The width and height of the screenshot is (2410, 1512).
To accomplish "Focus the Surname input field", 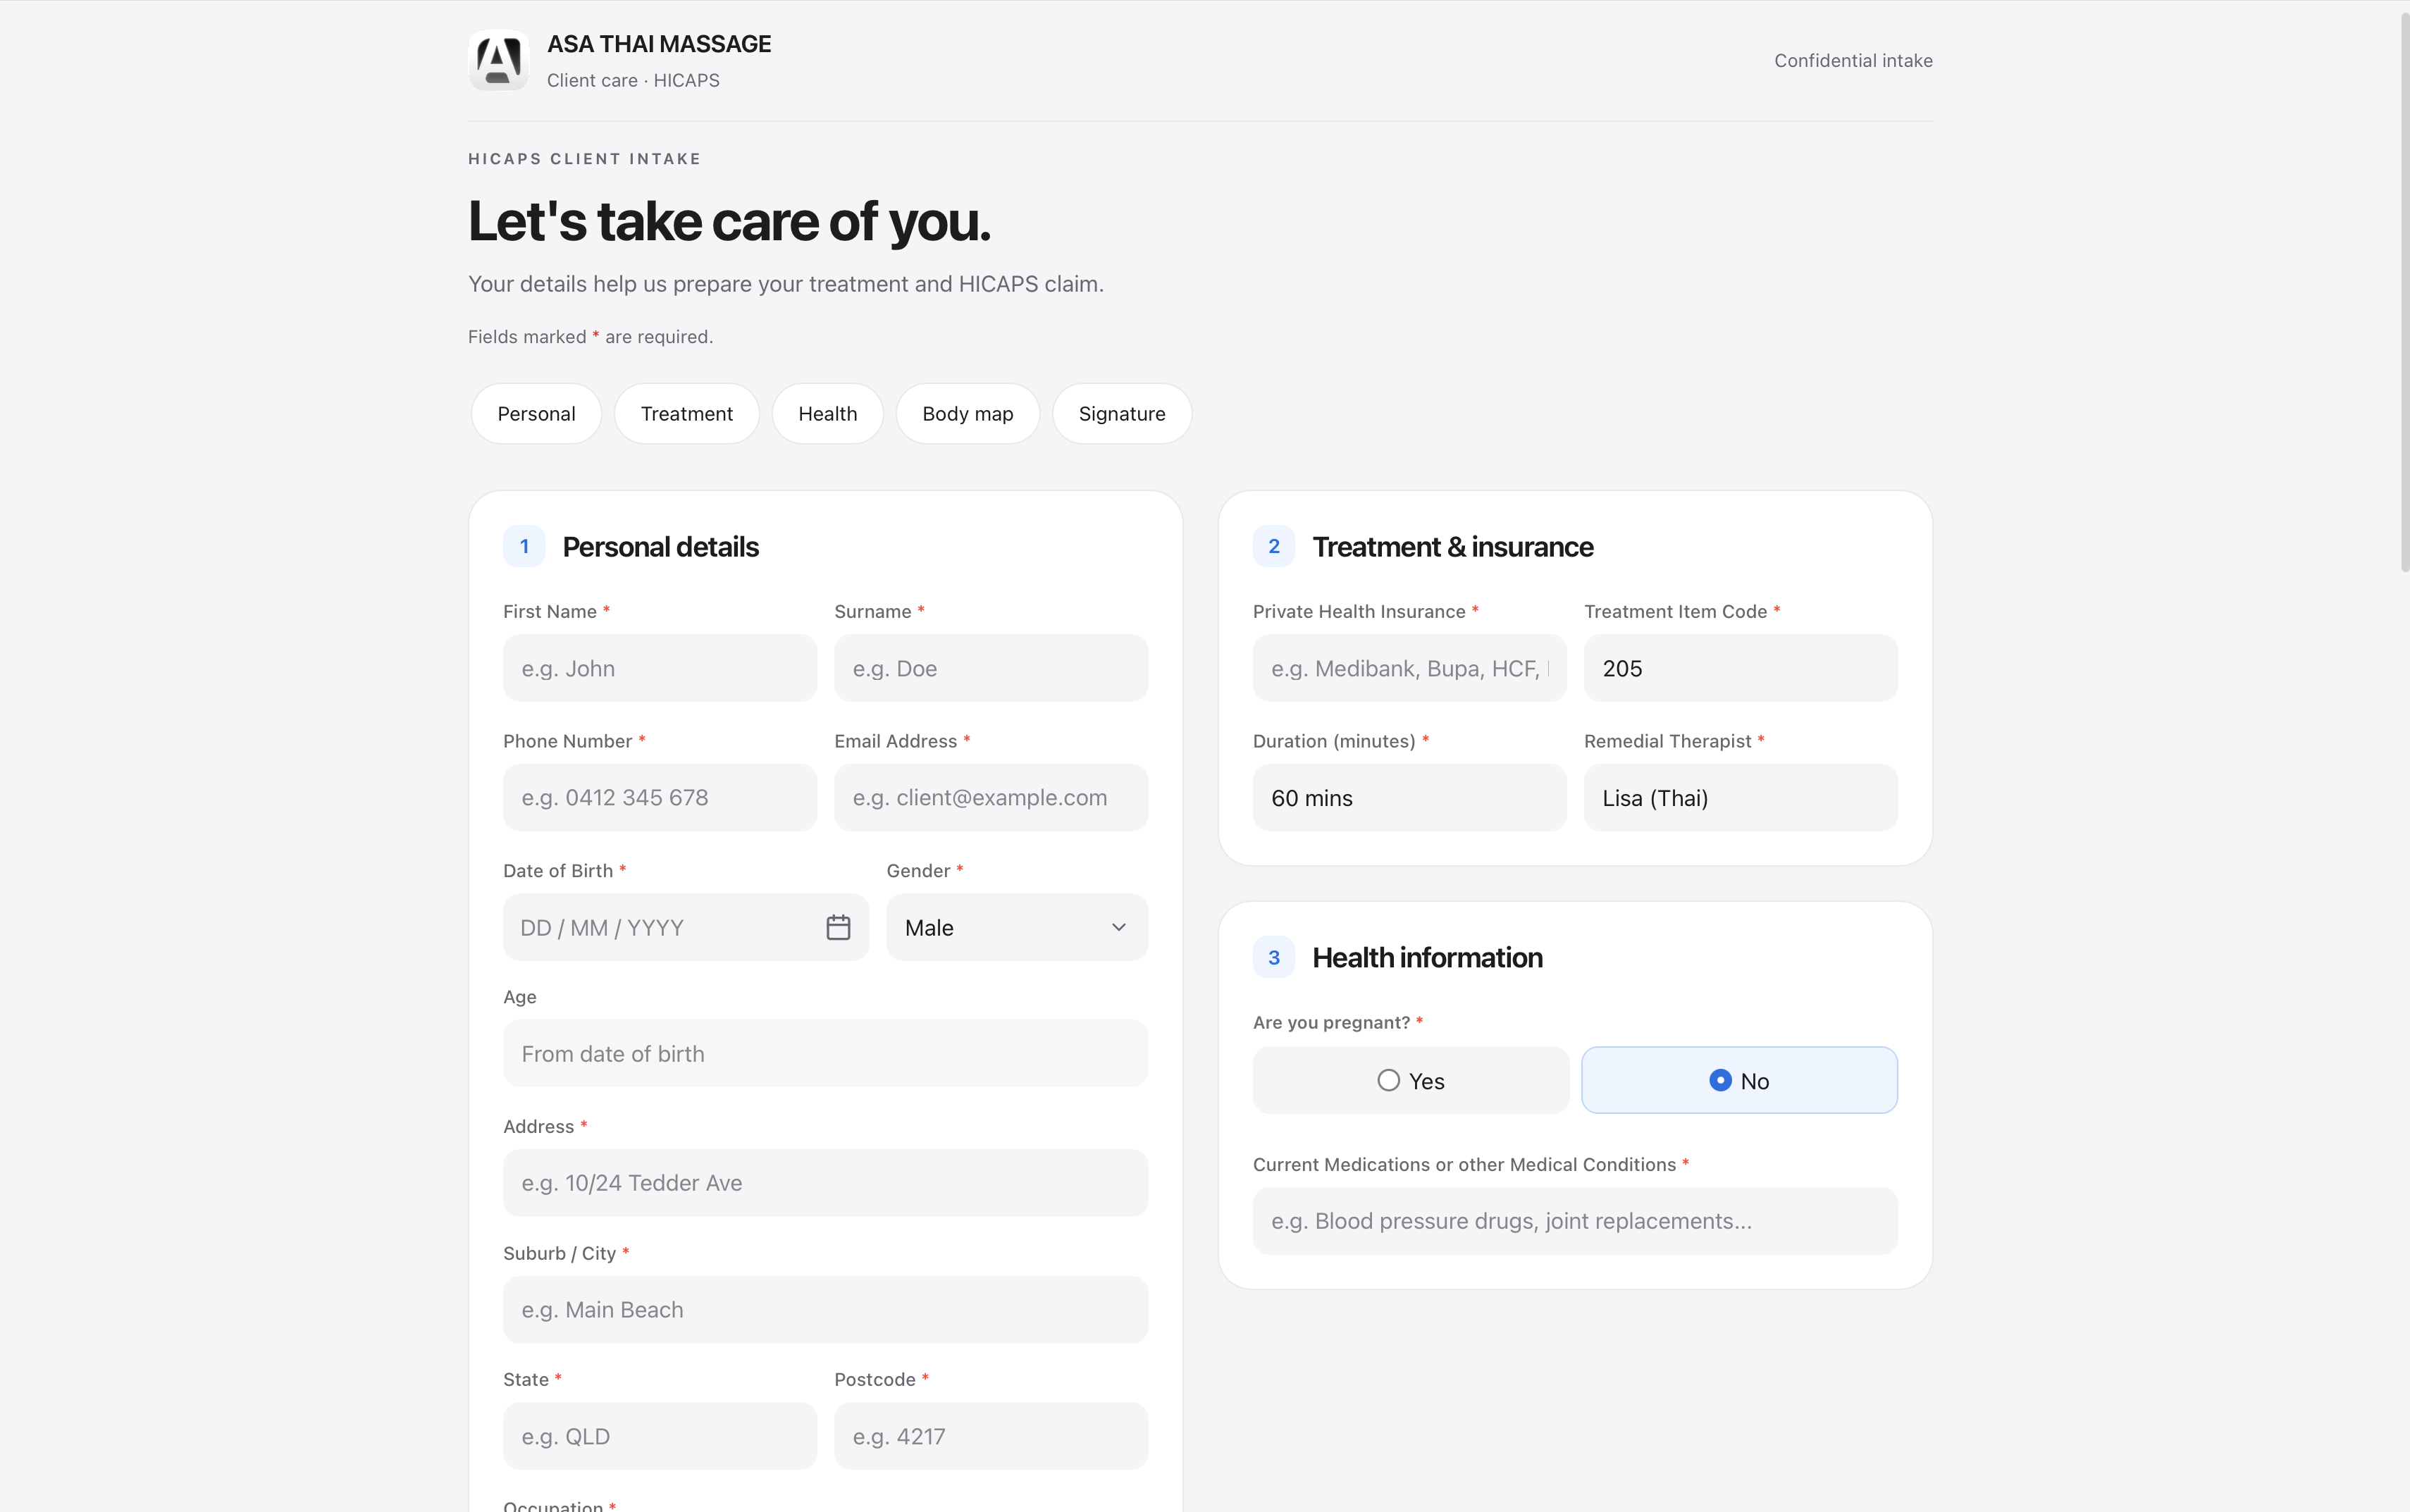I will click(x=991, y=668).
